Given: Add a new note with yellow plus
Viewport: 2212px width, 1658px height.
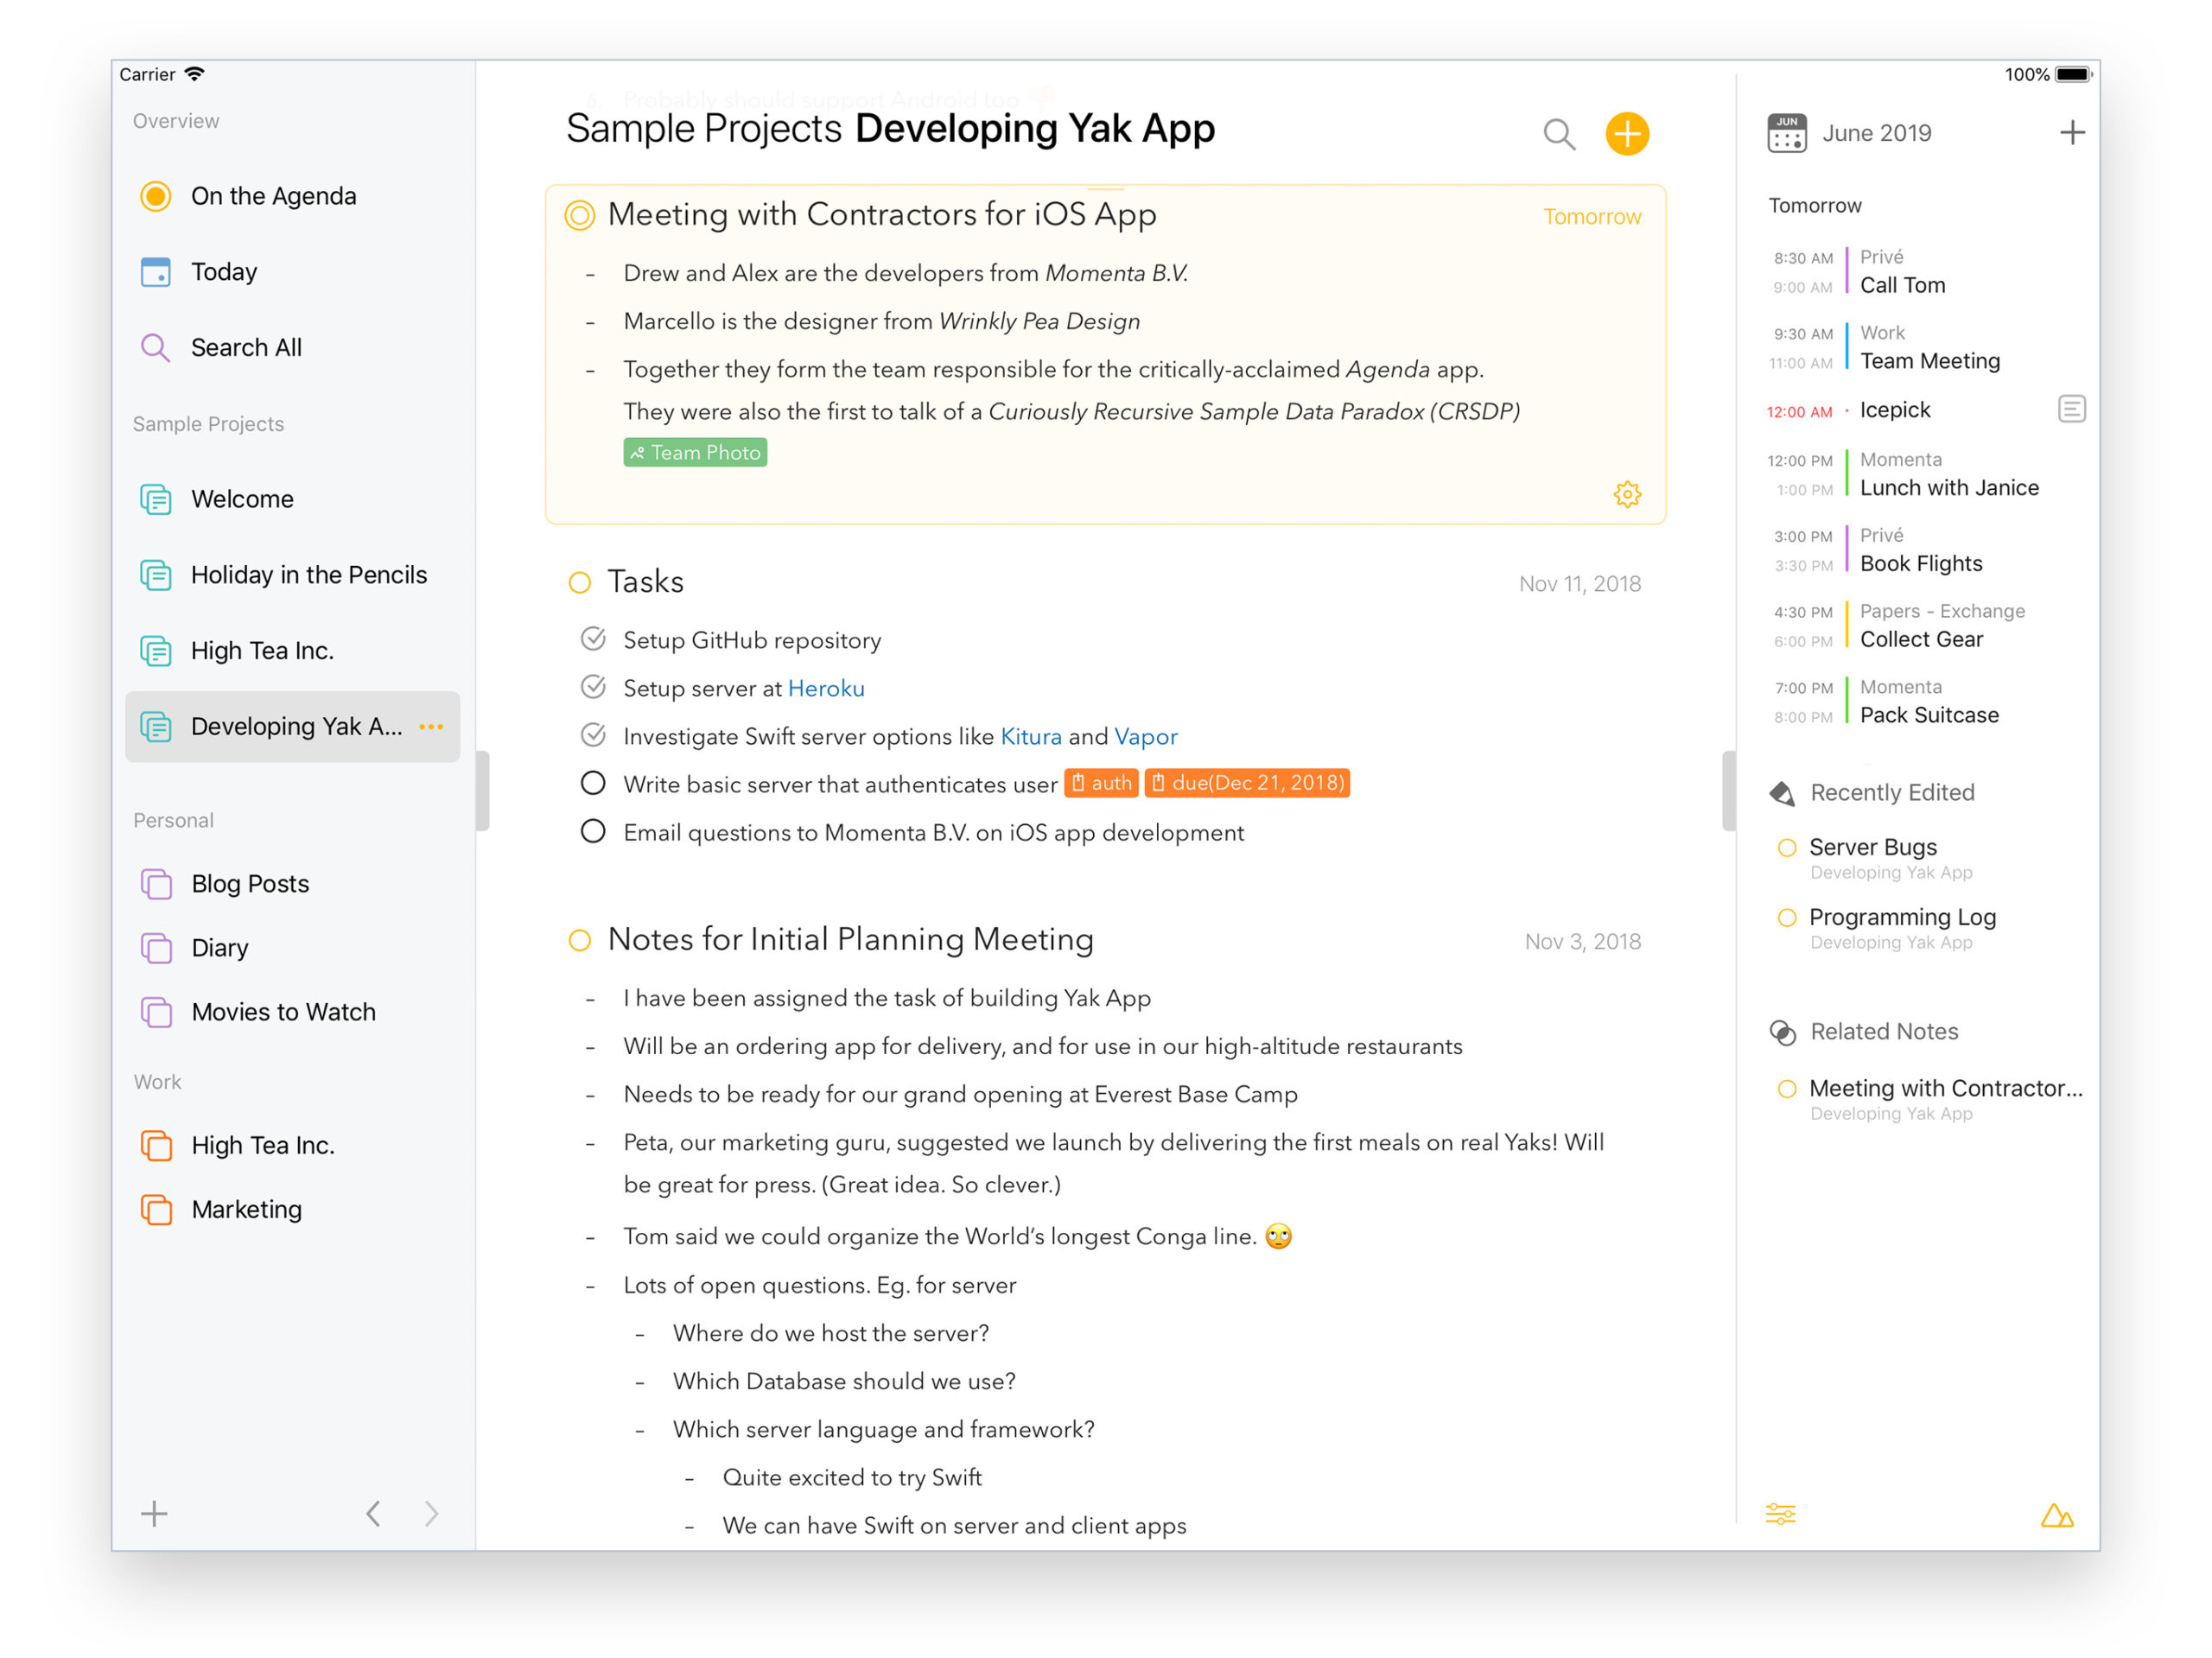Looking at the screenshot, I should 1627,134.
